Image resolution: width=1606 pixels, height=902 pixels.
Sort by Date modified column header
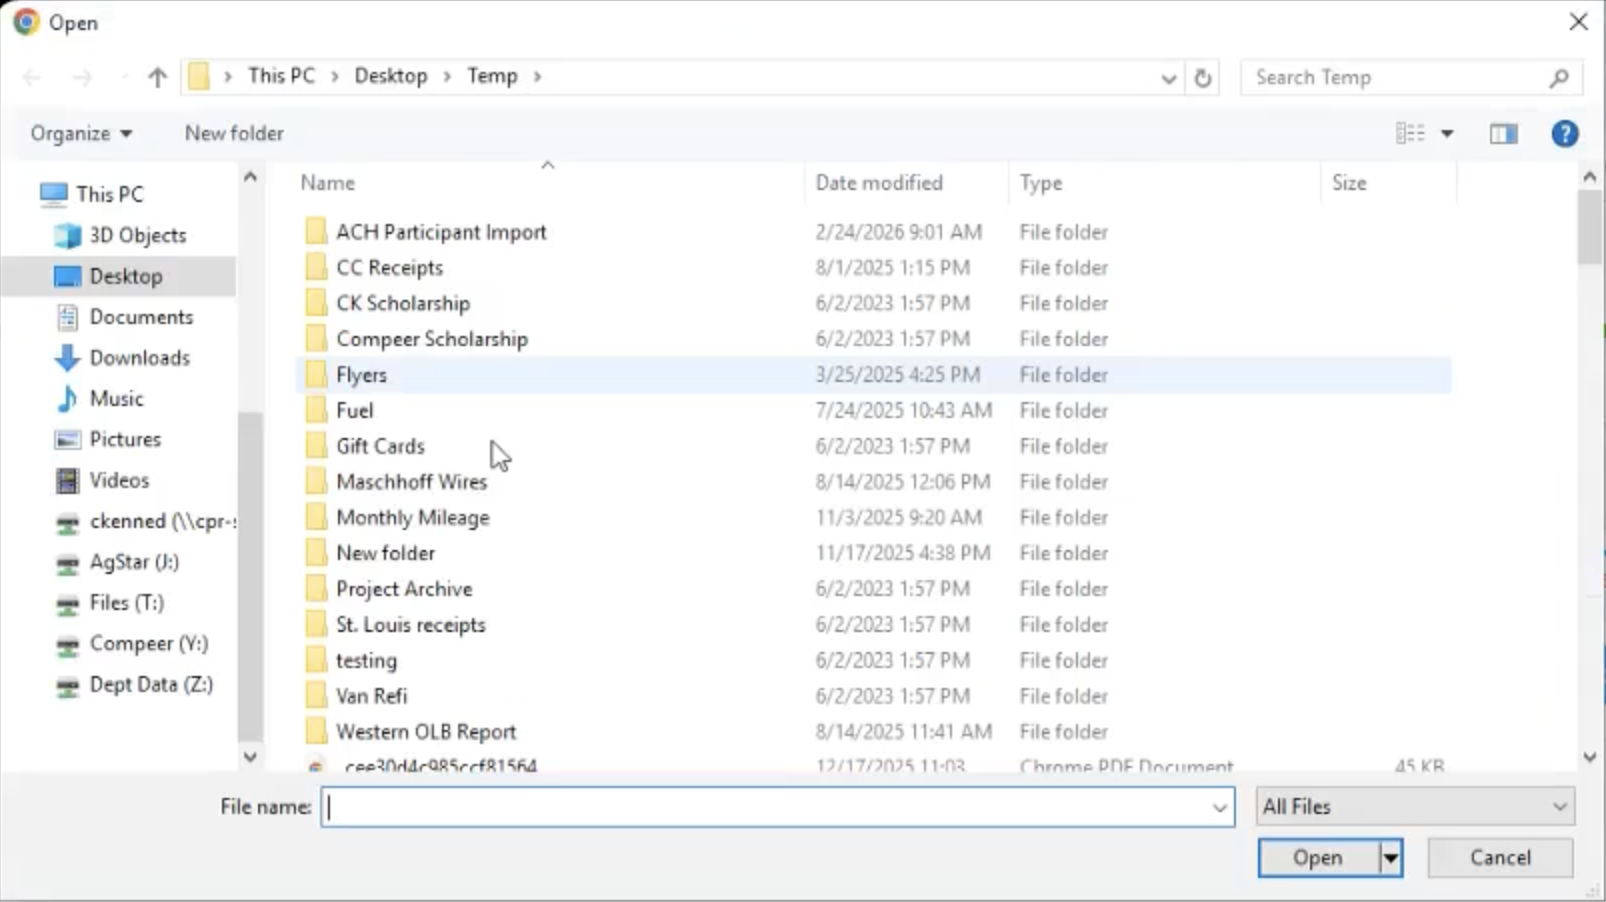pos(878,183)
